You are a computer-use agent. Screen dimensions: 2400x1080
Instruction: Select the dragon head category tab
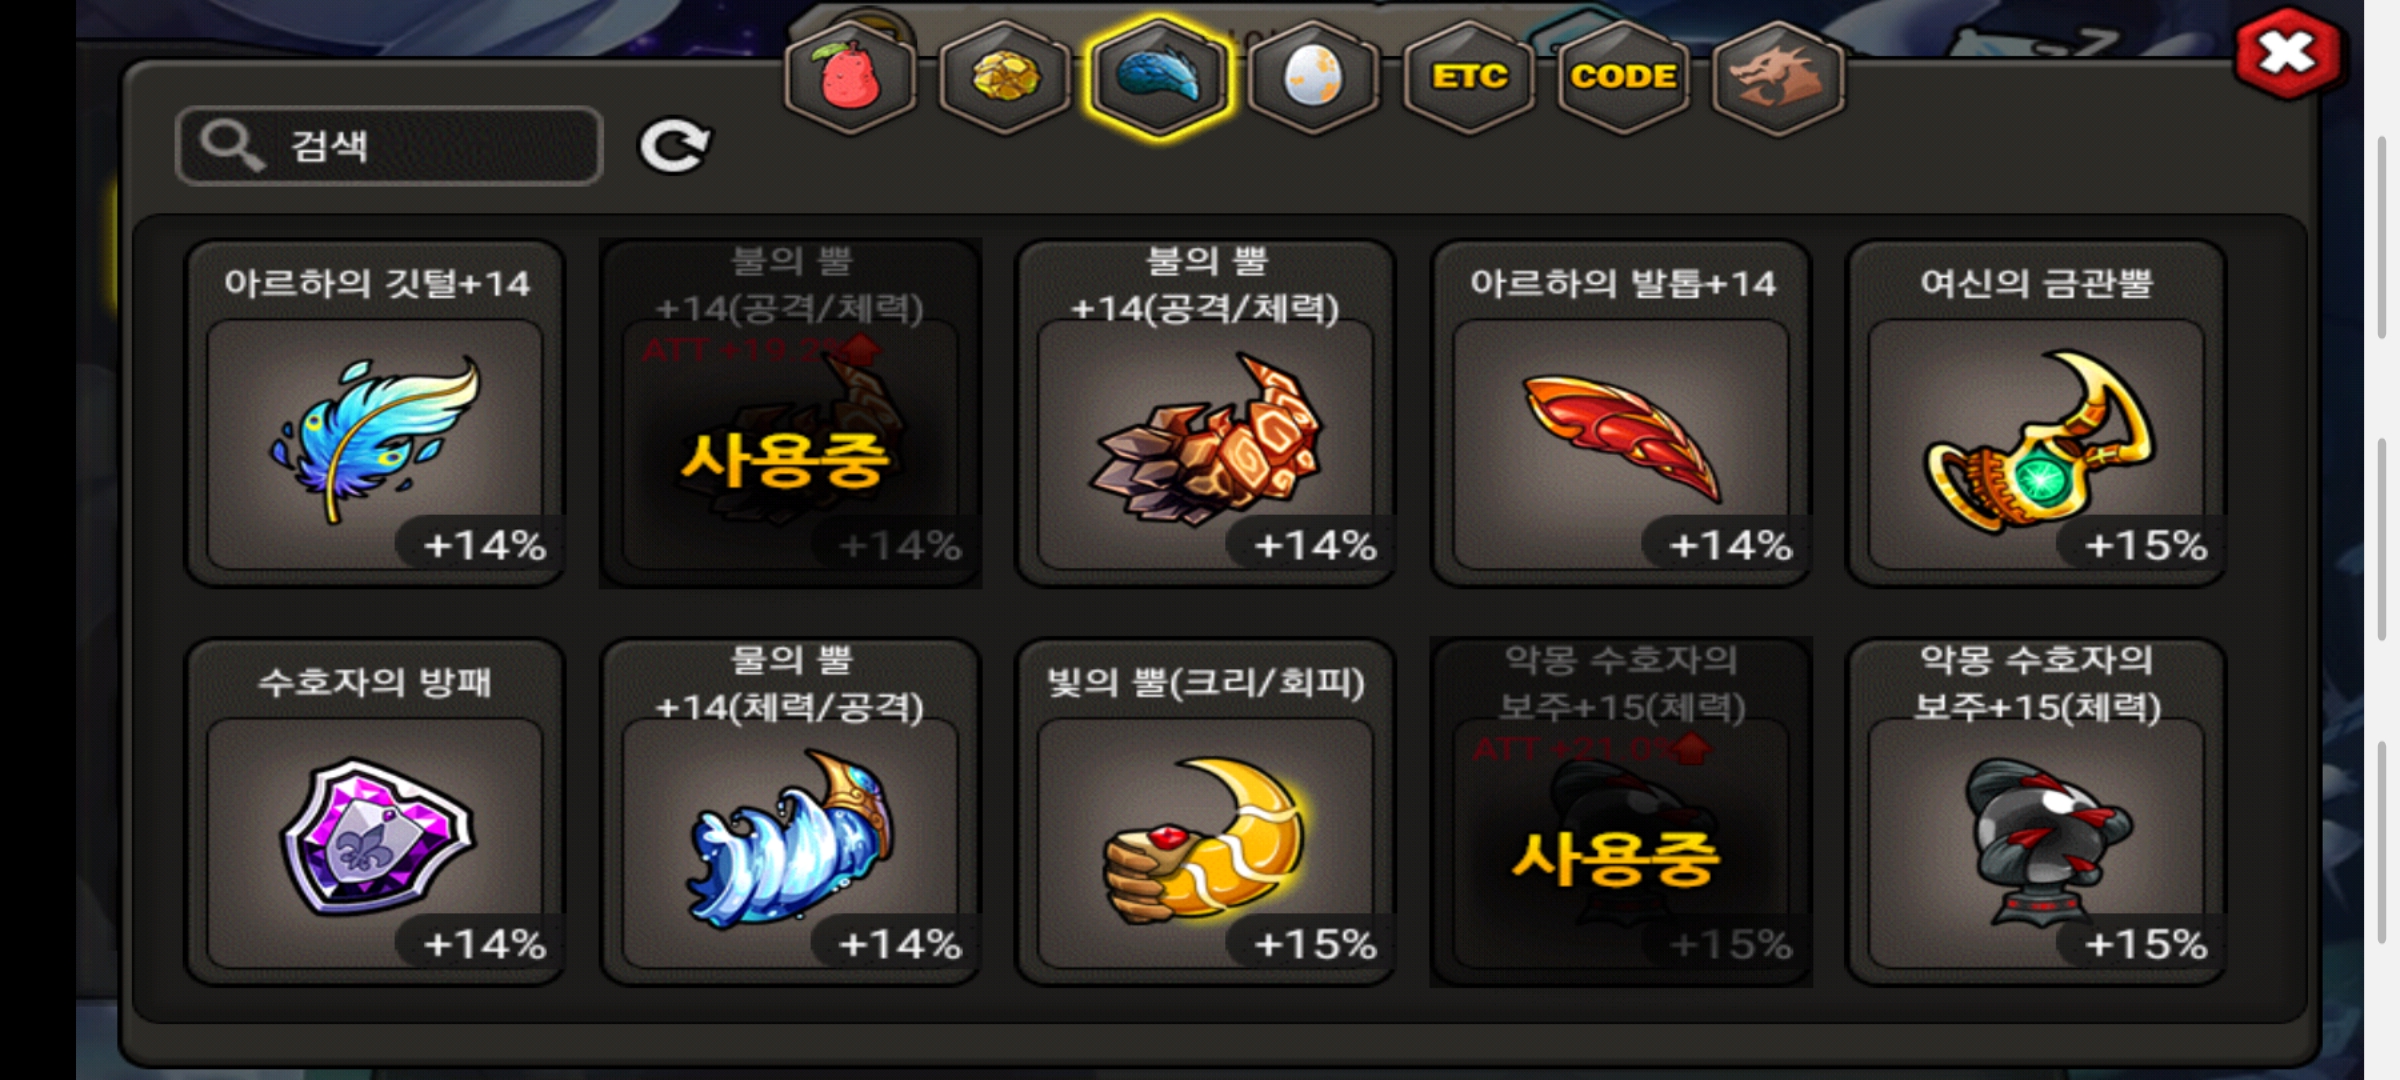(x=1778, y=78)
